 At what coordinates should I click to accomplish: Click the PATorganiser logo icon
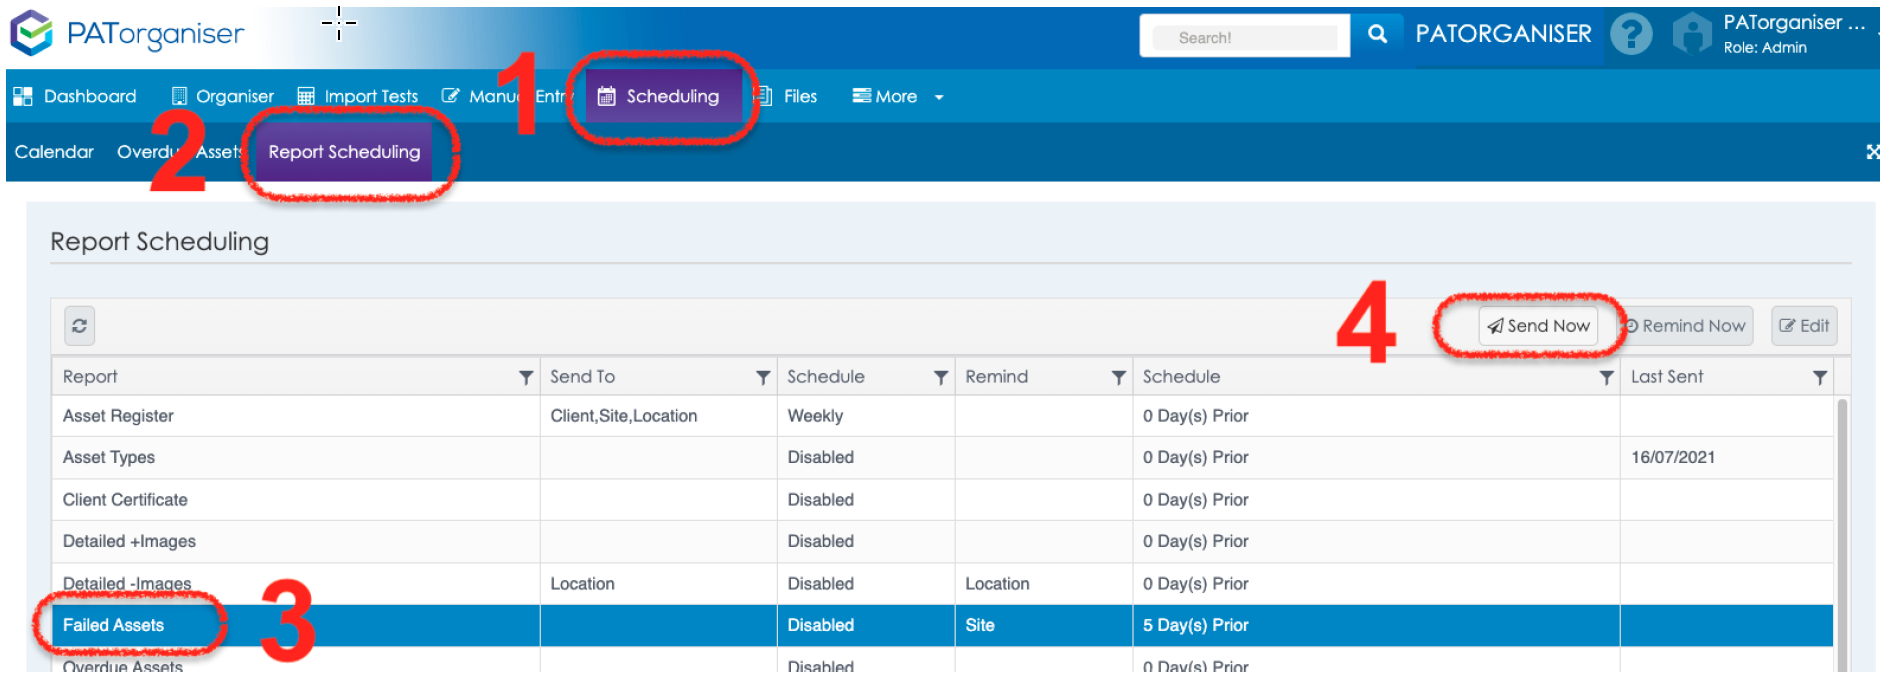[x=31, y=33]
